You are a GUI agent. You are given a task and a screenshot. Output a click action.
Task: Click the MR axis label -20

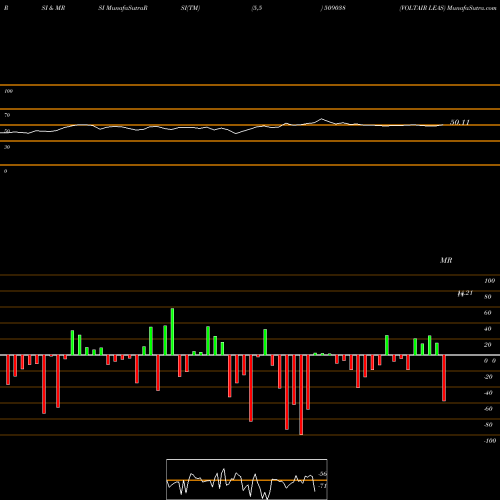click(488, 377)
